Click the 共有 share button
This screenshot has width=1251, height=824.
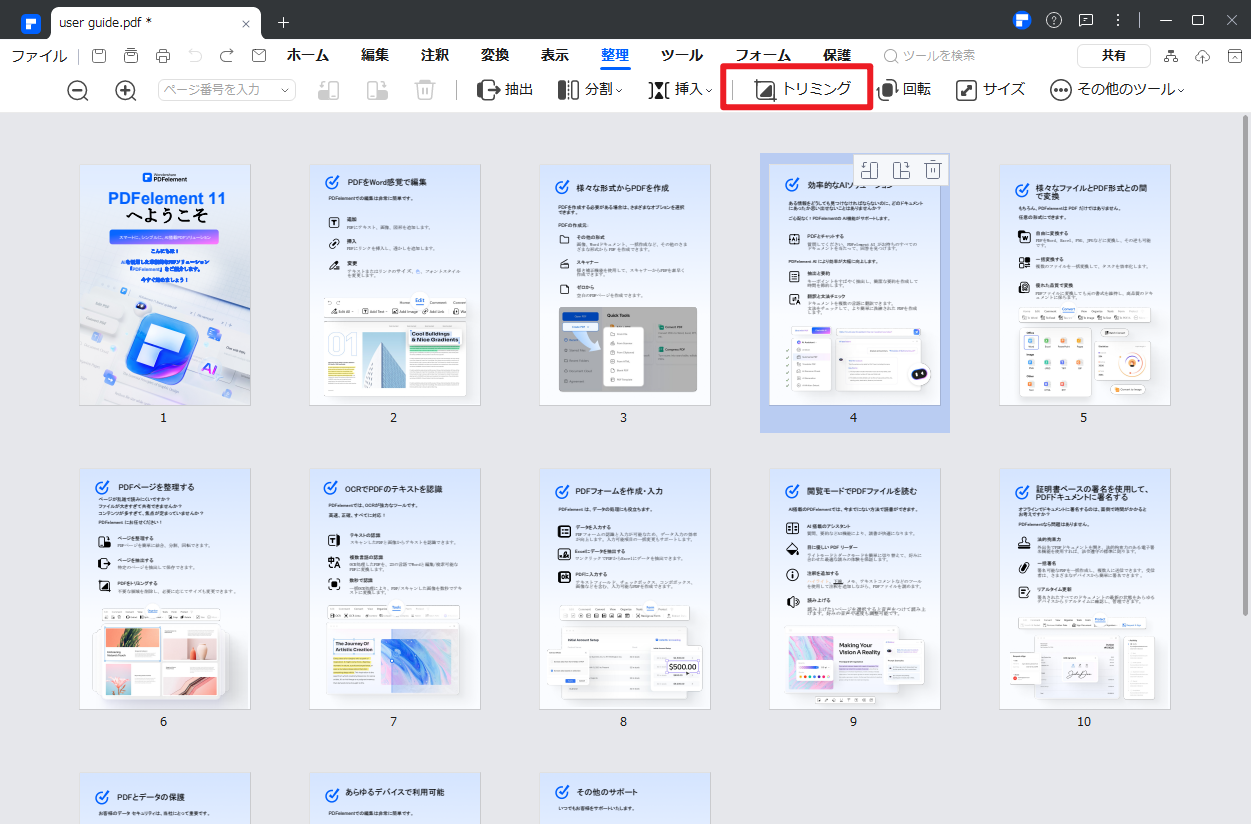[x=1114, y=56]
